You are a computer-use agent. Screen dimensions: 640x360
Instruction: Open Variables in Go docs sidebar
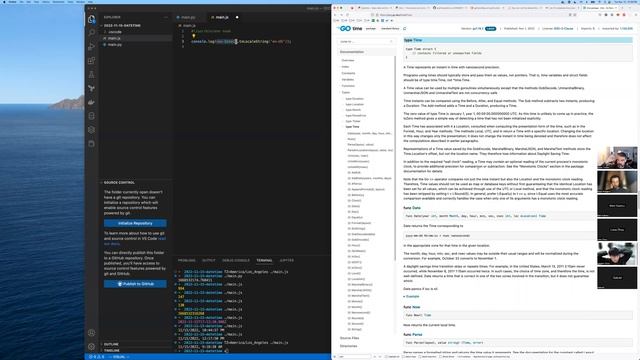coord(348,80)
